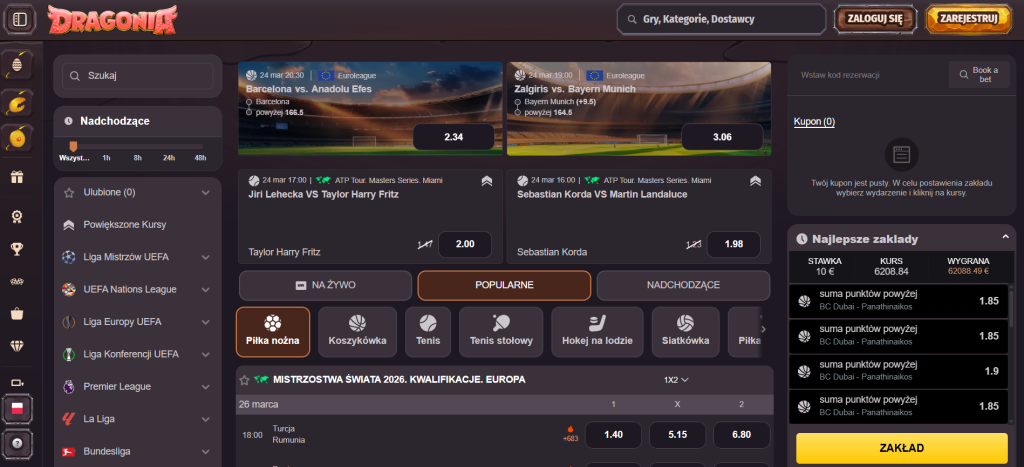
Task: Open the shopping bag shop icon
Action: pyautogui.click(x=18, y=314)
